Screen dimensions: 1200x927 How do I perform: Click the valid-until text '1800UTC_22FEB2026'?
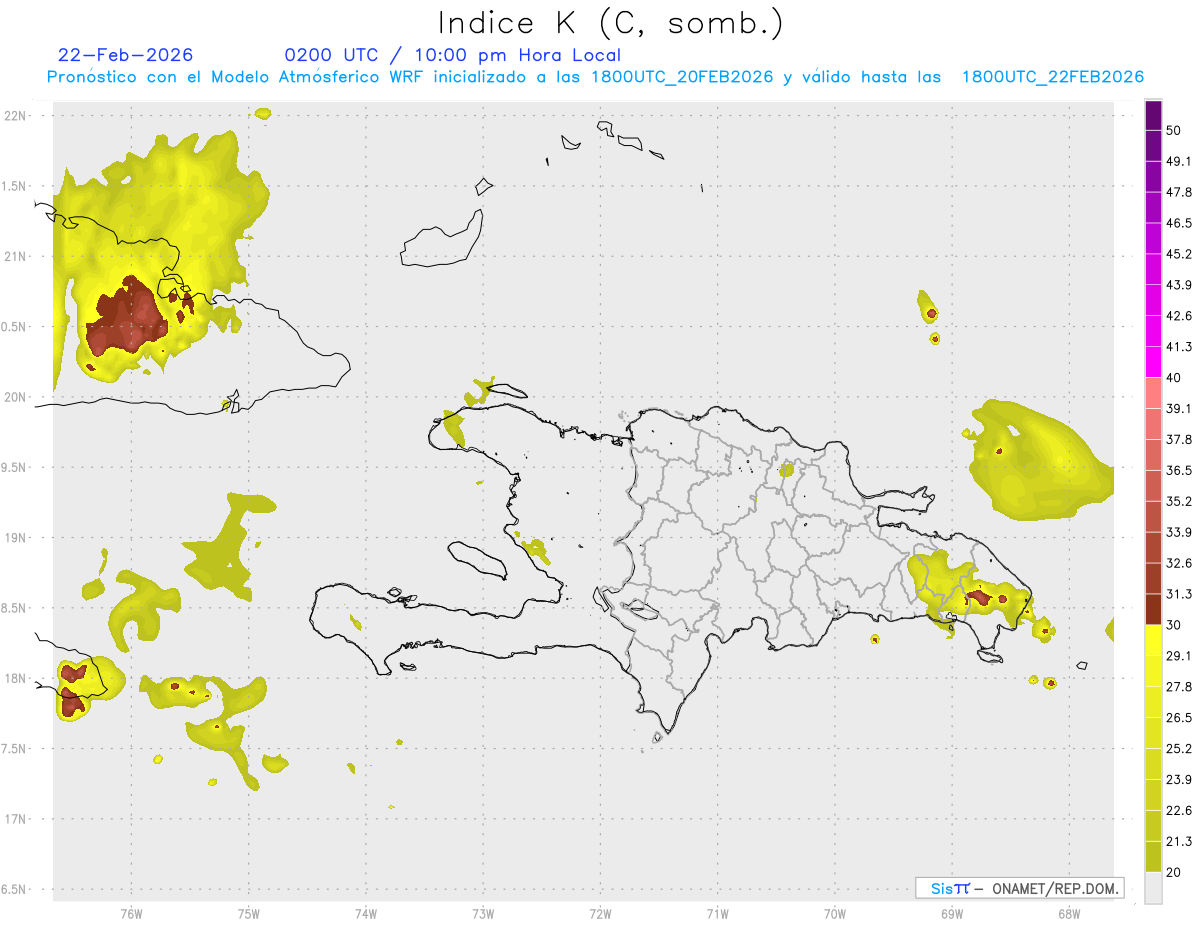[x=1052, y=77]
